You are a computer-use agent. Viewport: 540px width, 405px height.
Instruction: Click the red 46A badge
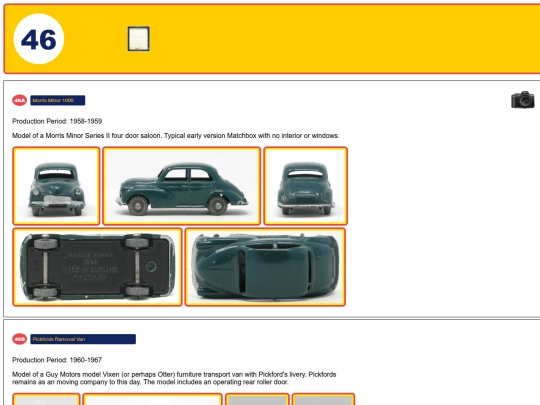tap(20, 100)
